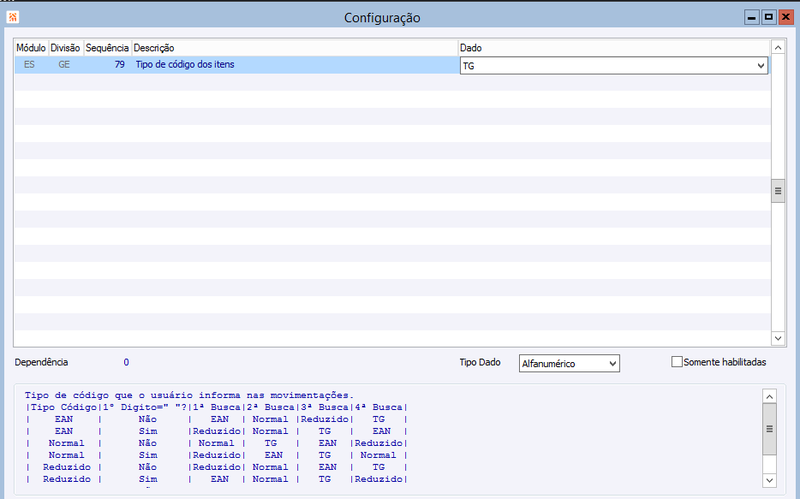Minimize the Configuração window
Image resolution: width=800 pixels, height=499 pixels.
(752, 17)
